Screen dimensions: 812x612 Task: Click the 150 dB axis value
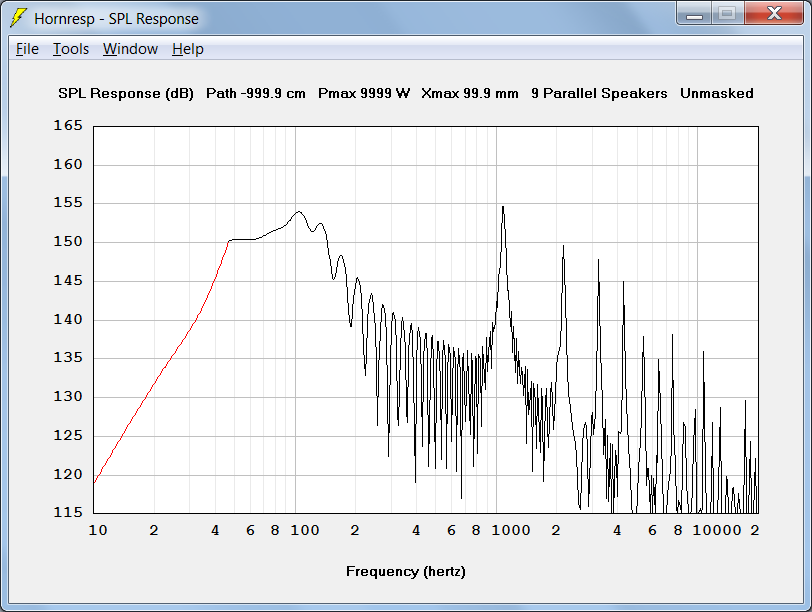point(68,241)
